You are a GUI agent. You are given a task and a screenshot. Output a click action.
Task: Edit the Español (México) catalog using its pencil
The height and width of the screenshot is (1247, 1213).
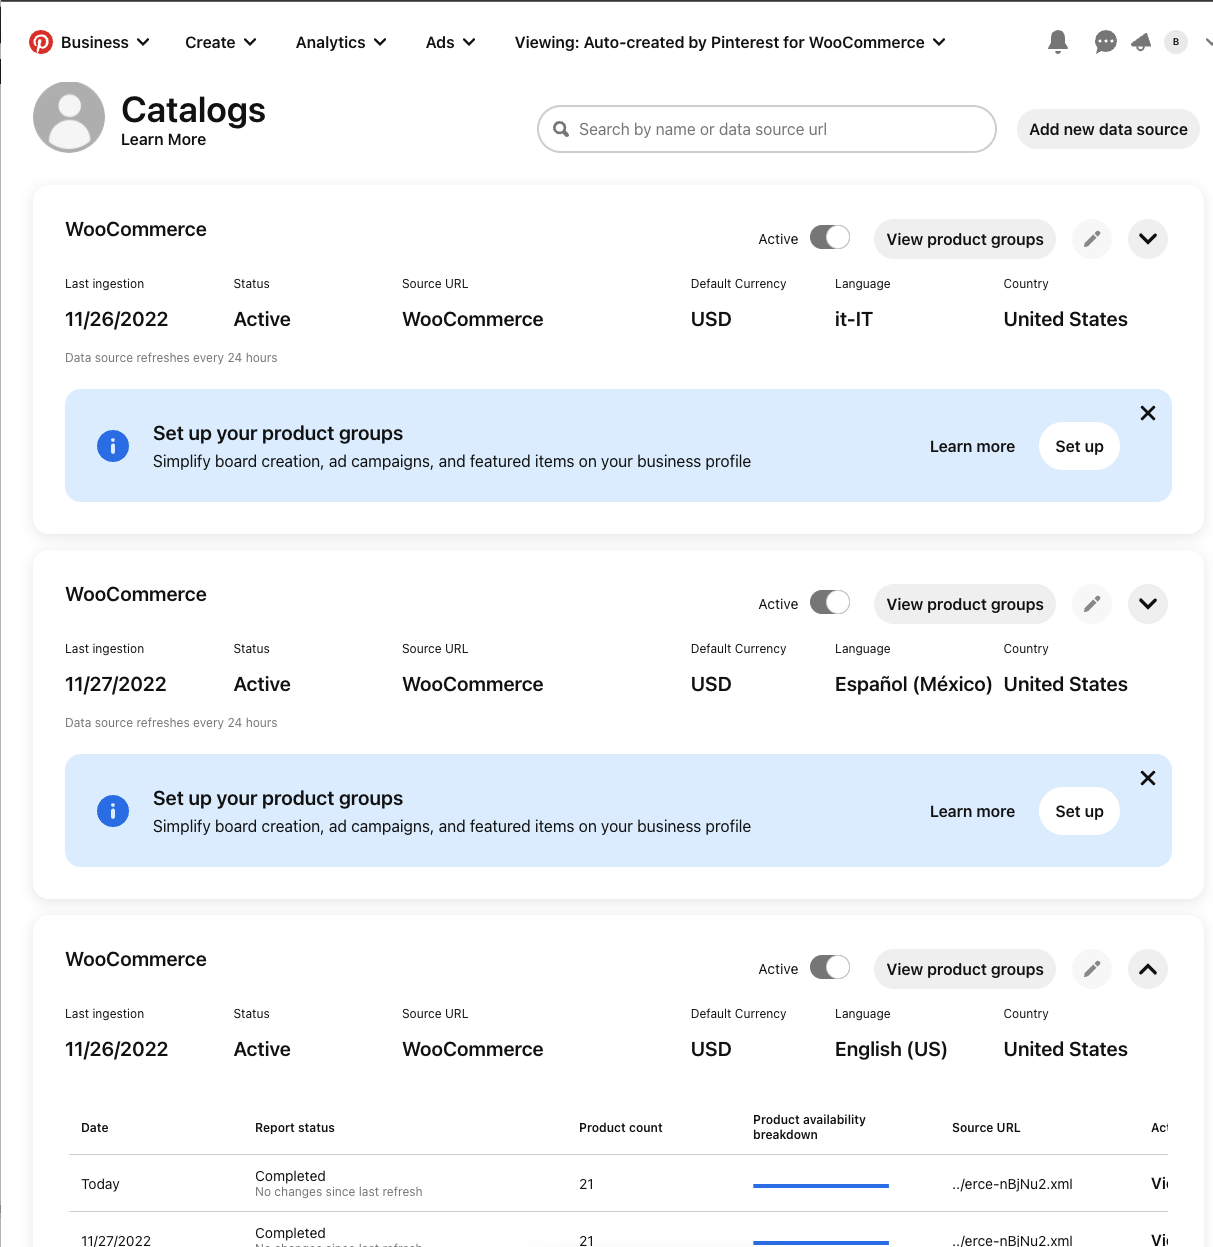[x=1092, y=604]
